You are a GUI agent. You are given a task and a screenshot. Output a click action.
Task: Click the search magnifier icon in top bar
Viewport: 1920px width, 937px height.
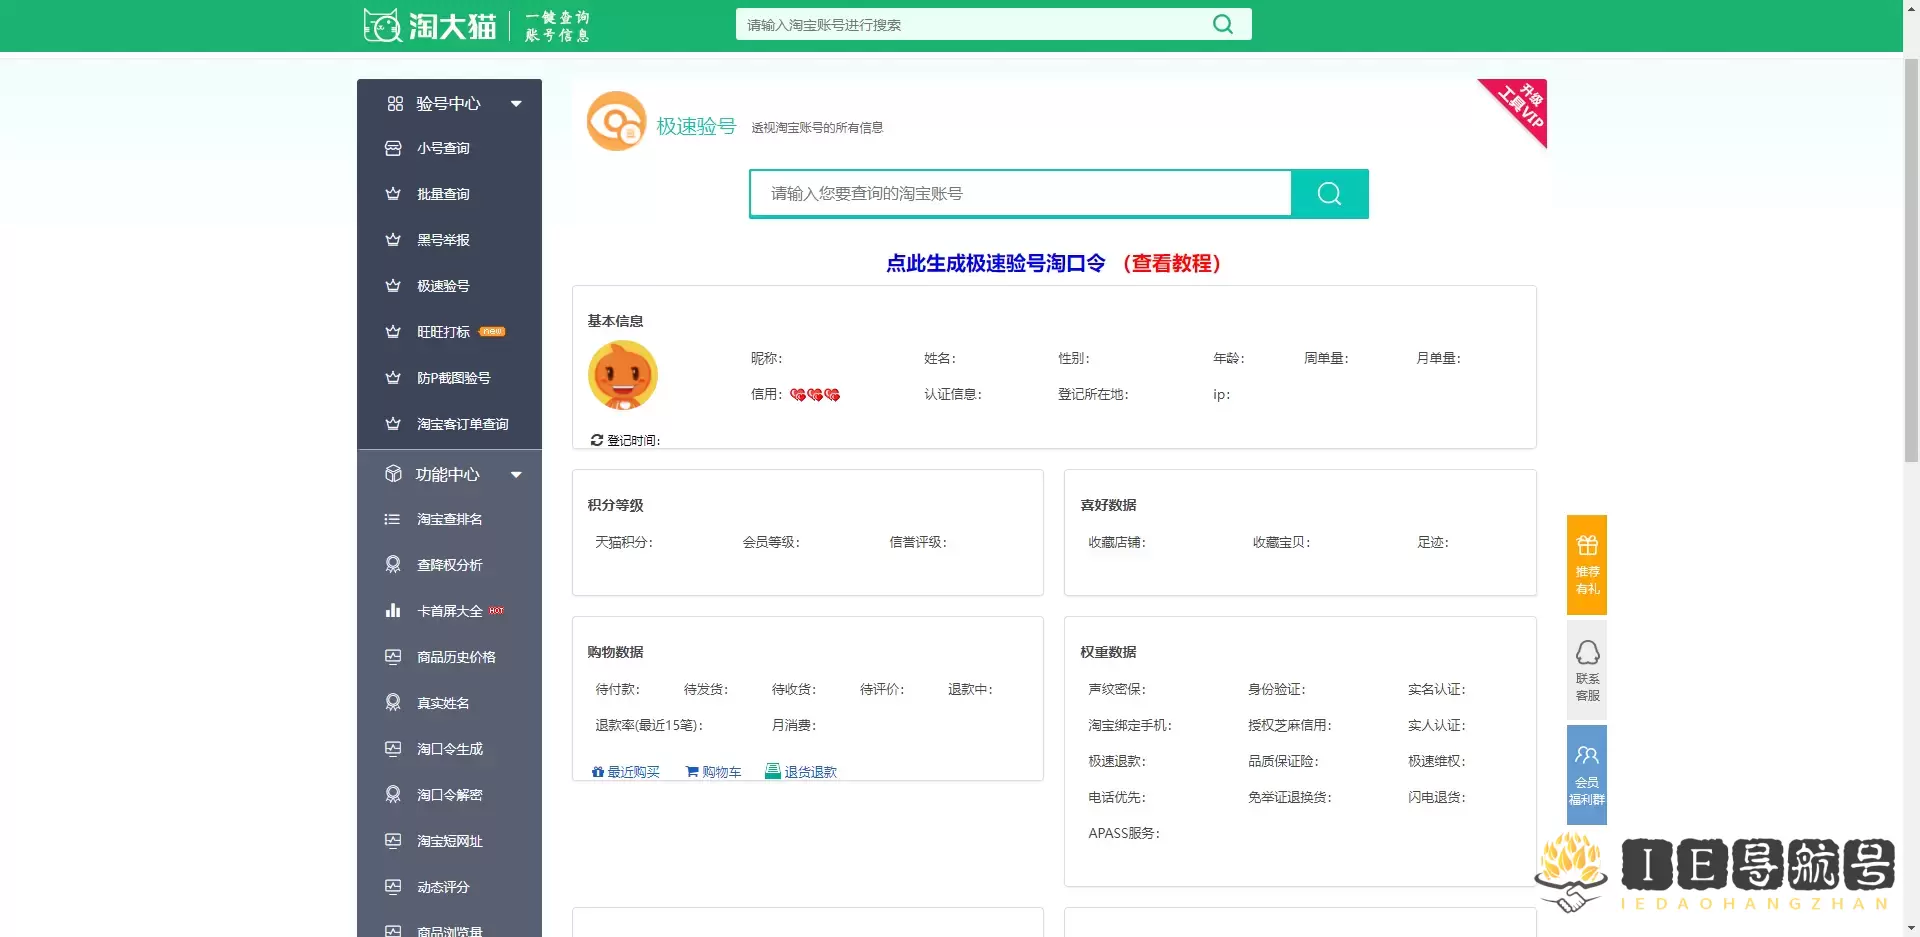click(x=1222, y=24)
